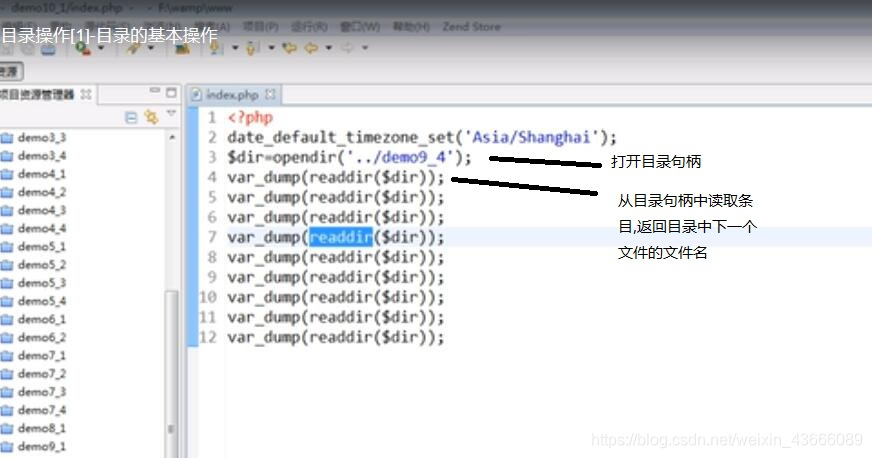Click the greyed Forward navigation arrow

click(348, 48)
